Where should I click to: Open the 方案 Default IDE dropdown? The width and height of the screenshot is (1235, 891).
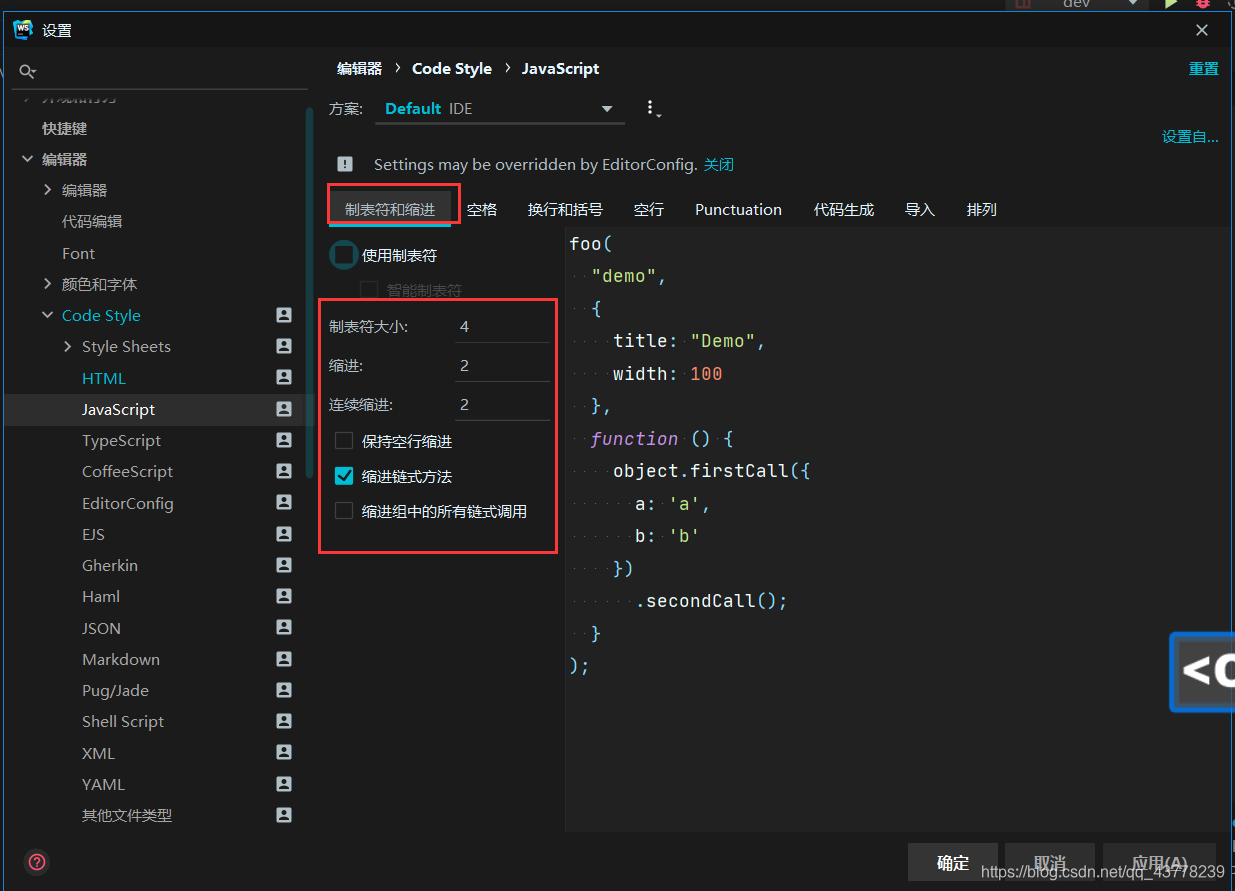tap(500, 109)
